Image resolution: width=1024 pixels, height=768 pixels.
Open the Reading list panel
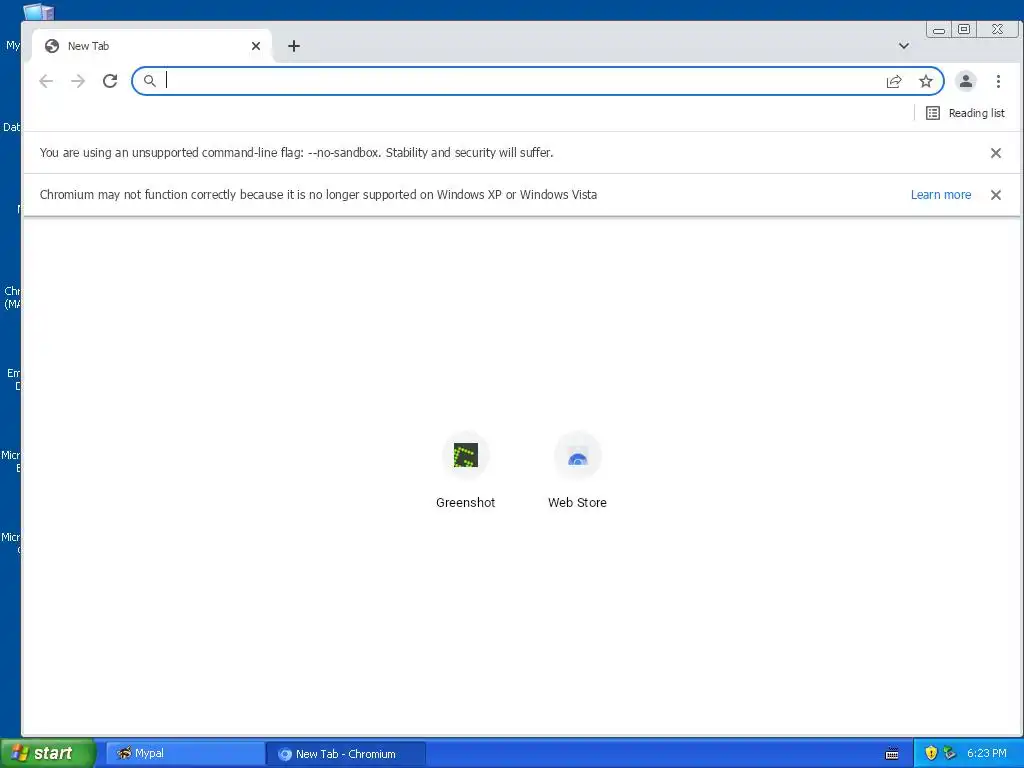point(965,113)
